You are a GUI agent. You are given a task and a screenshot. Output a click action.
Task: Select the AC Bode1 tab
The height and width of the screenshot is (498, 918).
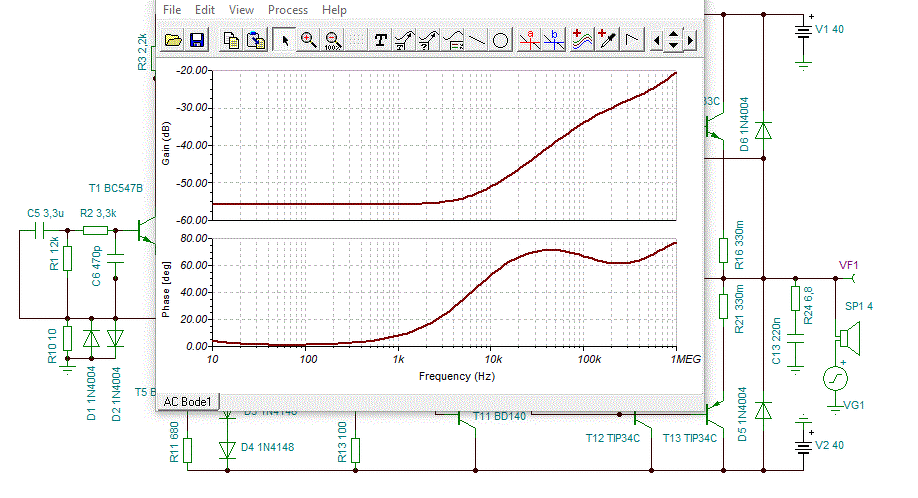coord(187,401)
